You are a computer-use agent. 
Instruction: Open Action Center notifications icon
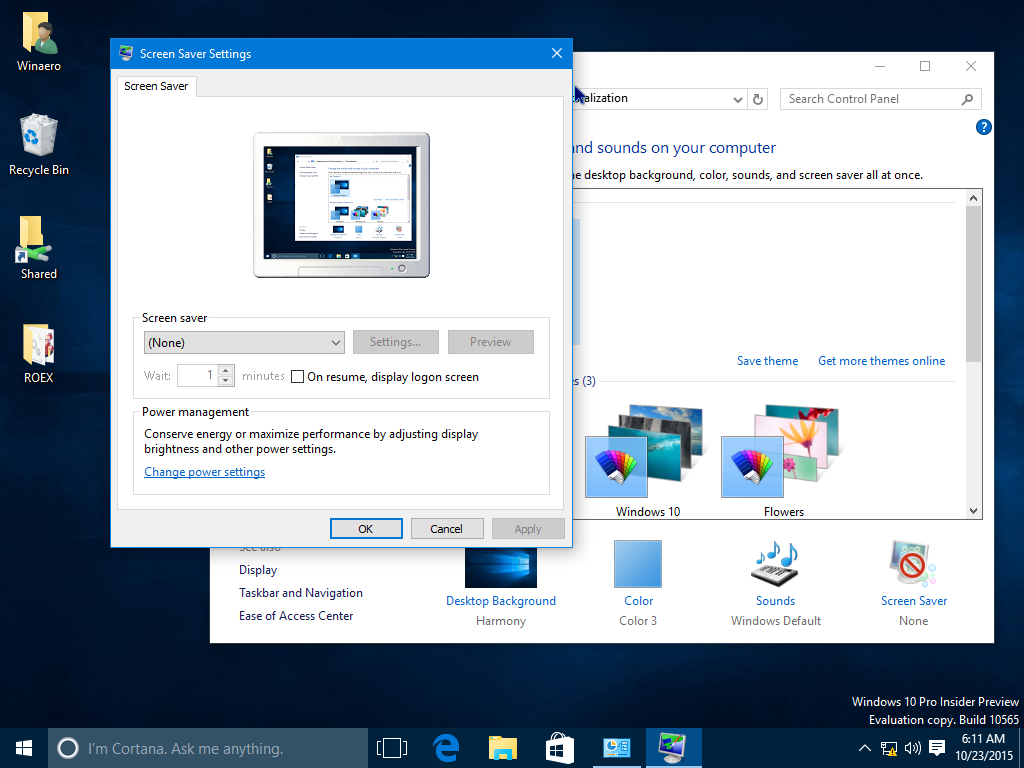(937, 748)
